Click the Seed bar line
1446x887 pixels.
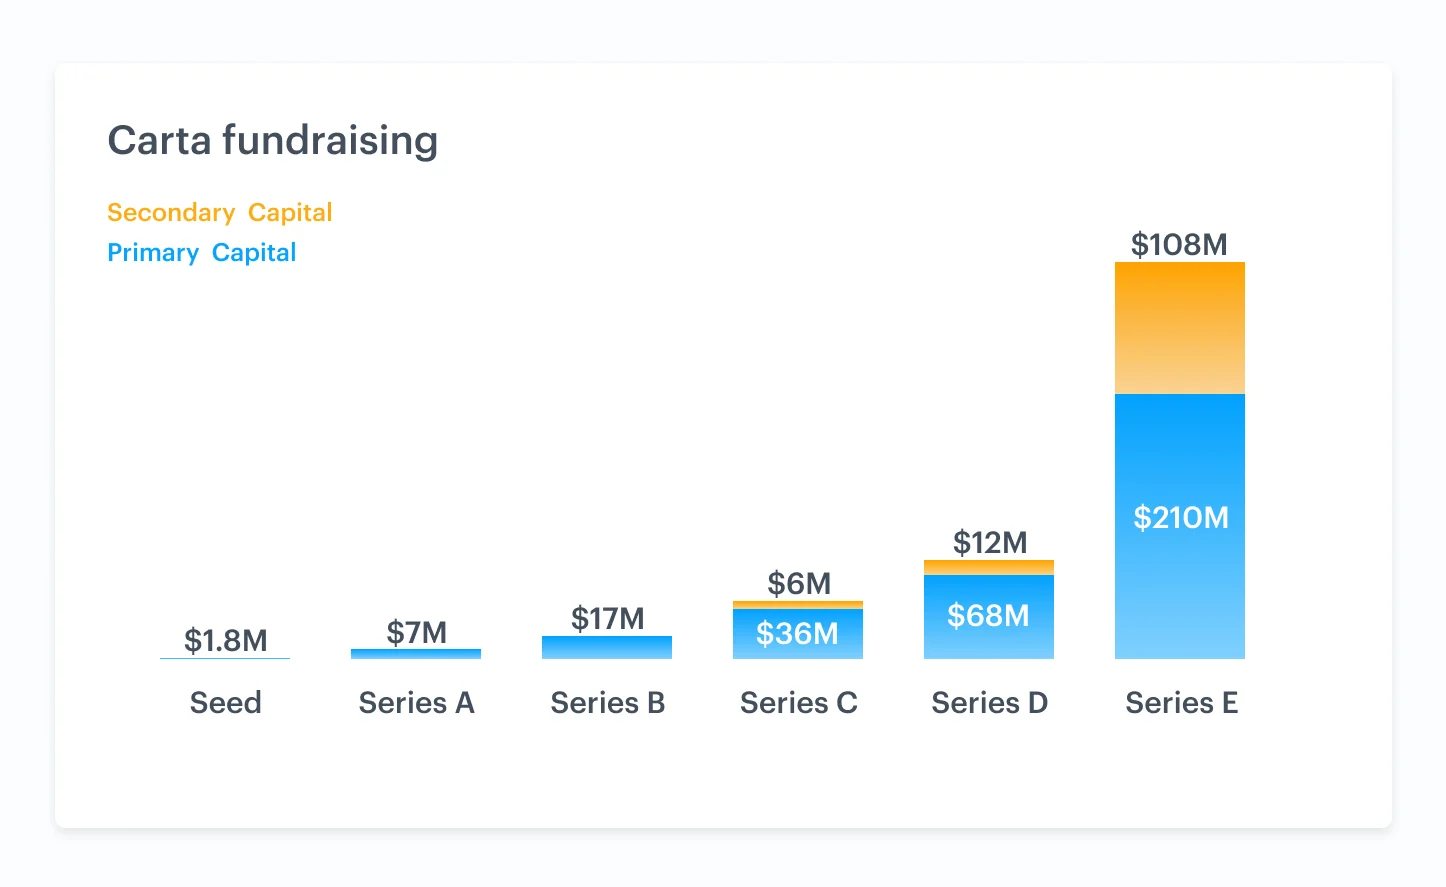click(225, 658)
